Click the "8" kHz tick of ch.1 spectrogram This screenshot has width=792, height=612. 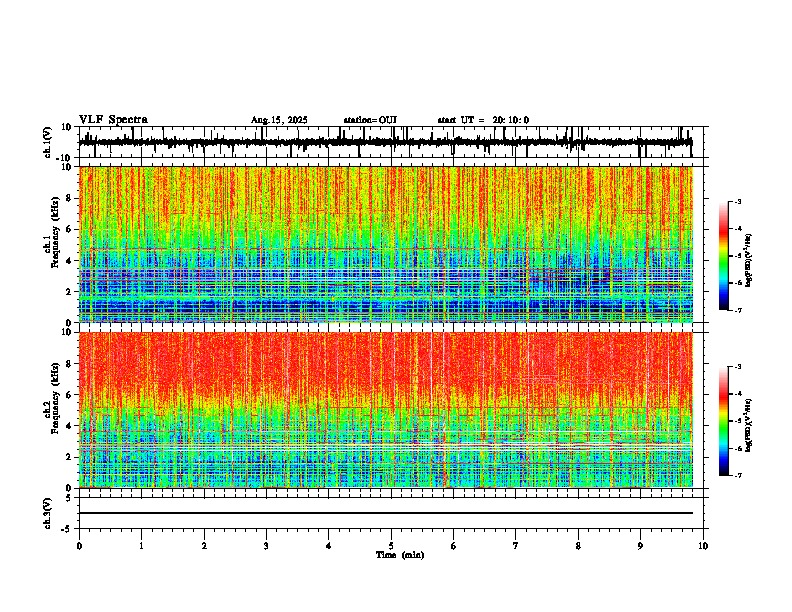point(70,198)
